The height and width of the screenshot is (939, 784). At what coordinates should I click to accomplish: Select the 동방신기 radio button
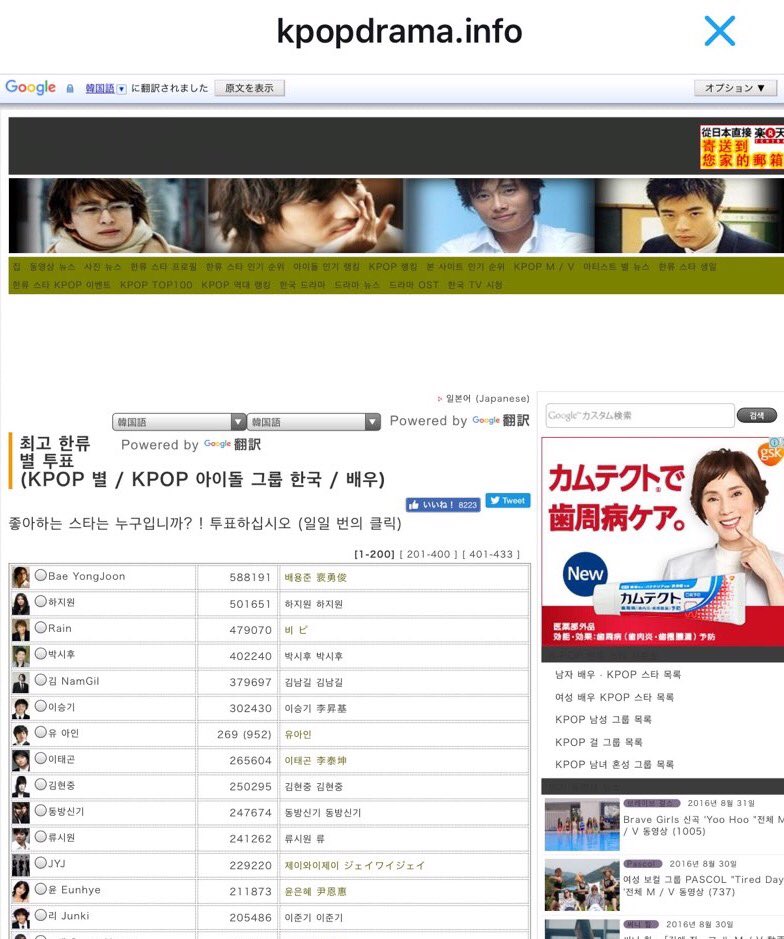click(x=41, y=810)
